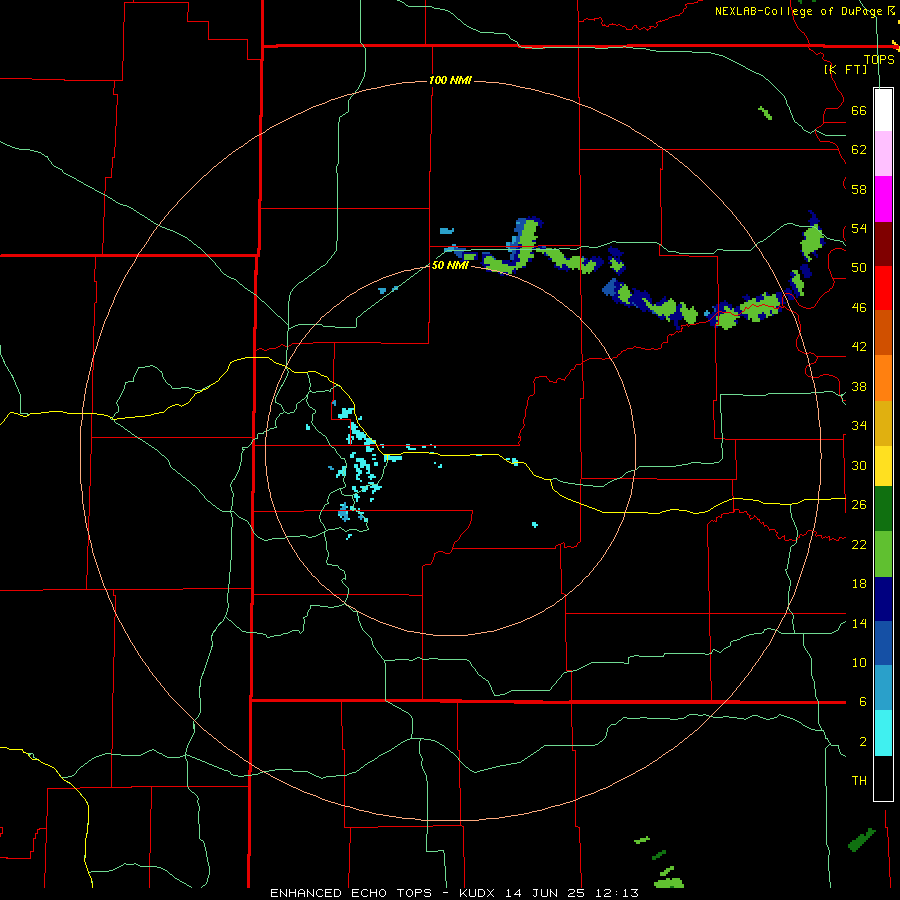The image size is (900, 900).
Task: Click the '30' legend value
Action: pyautogui.click(x=859, y=465)
